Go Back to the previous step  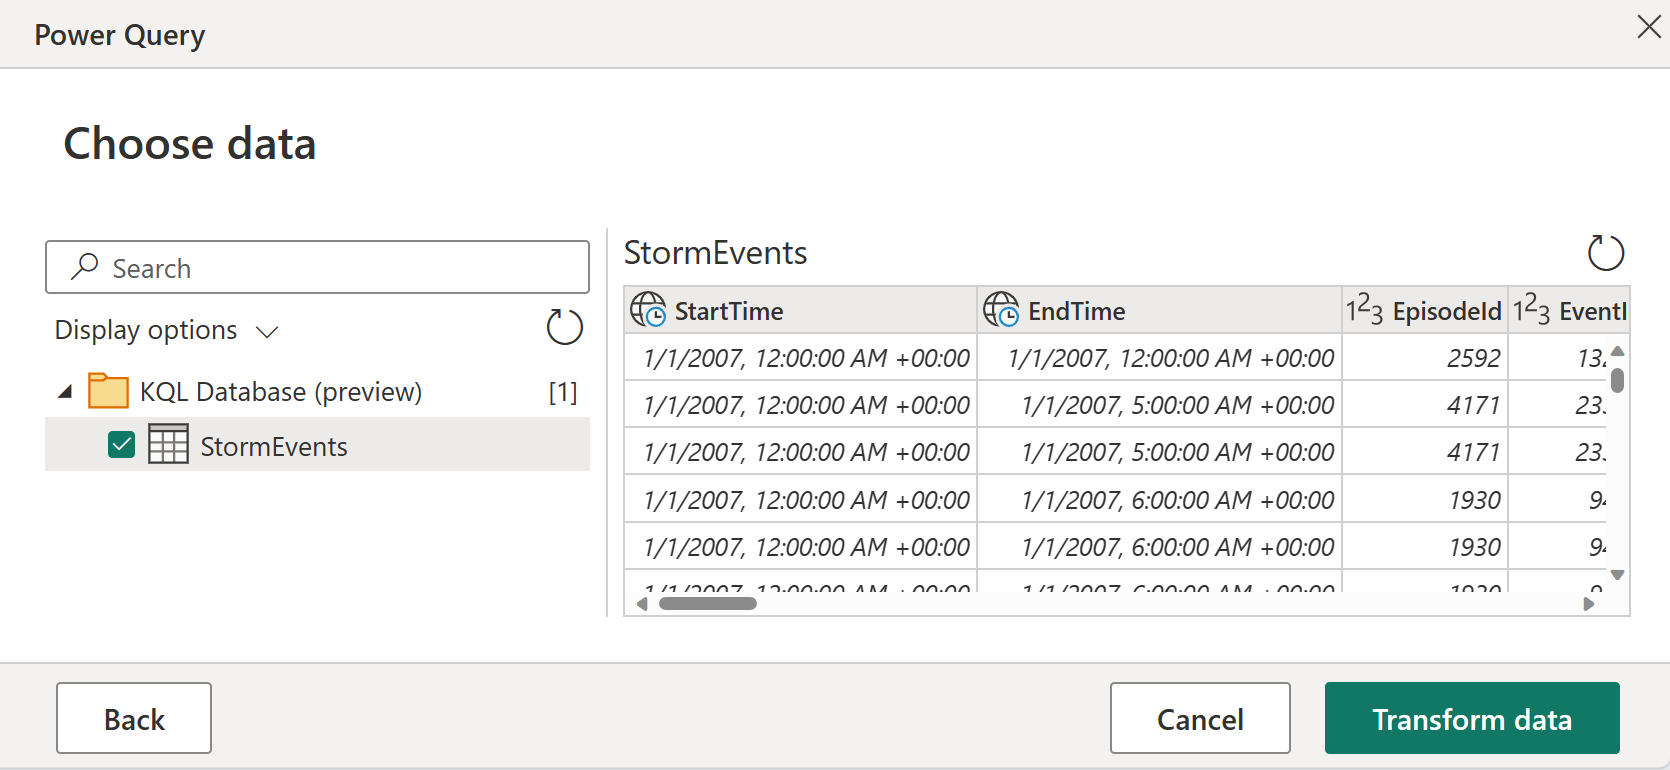click(x=134, y=718)
